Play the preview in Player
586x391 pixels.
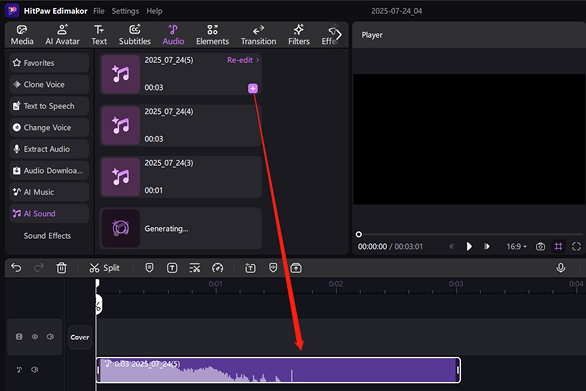(469, 246)
